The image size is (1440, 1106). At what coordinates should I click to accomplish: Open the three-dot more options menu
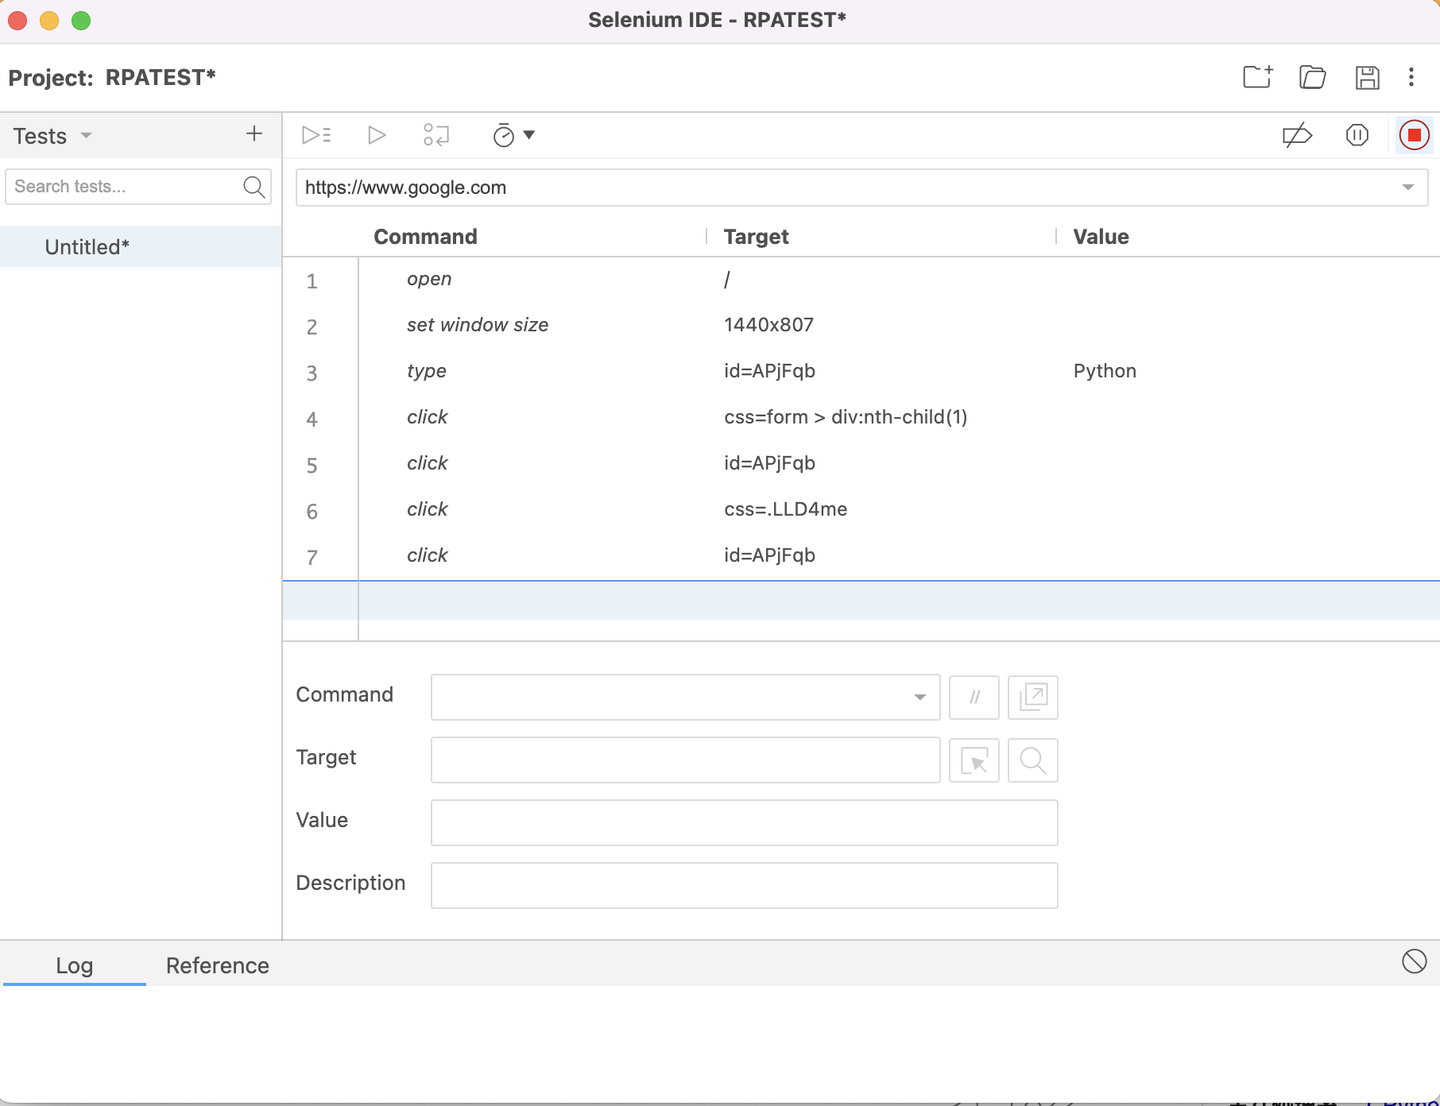click(x=1411, y=77)
